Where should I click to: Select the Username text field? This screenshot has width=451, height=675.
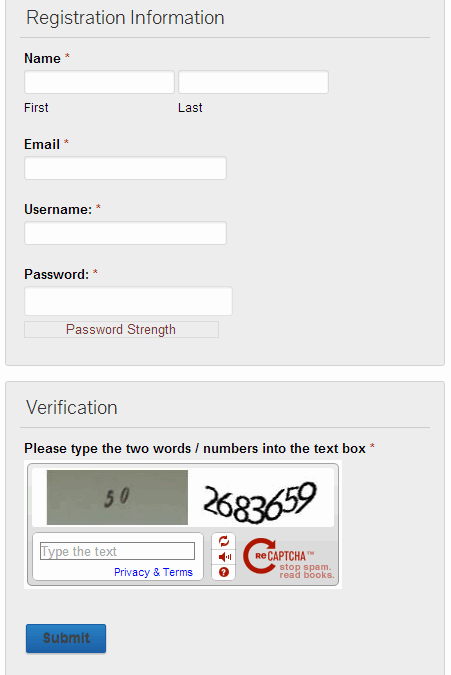(x=125, y=233)
